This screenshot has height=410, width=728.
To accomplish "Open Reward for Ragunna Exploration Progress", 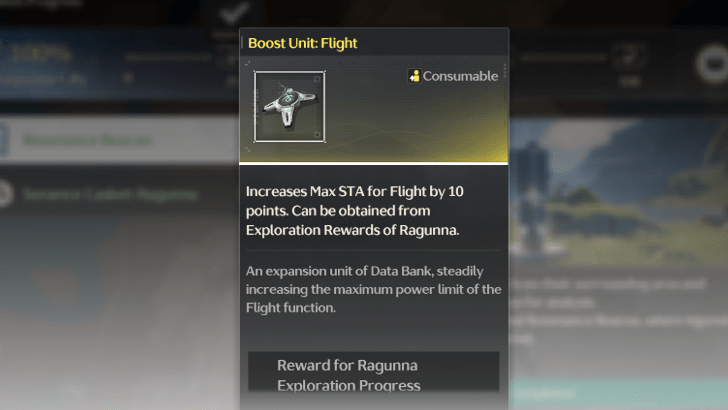I will point(373,372).
